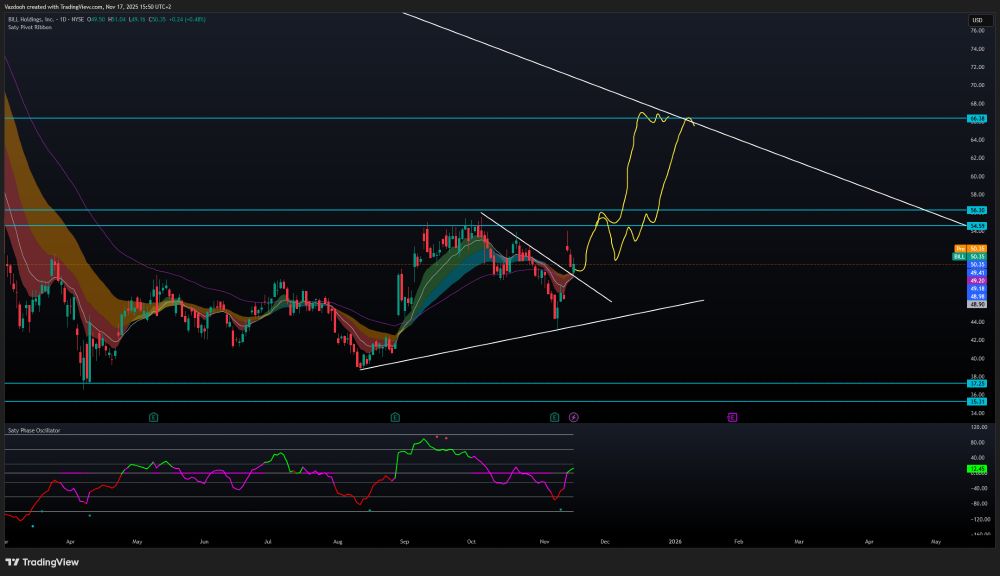Click the gray 48.90 value label

pyautogui.click(x=977, y=304)
